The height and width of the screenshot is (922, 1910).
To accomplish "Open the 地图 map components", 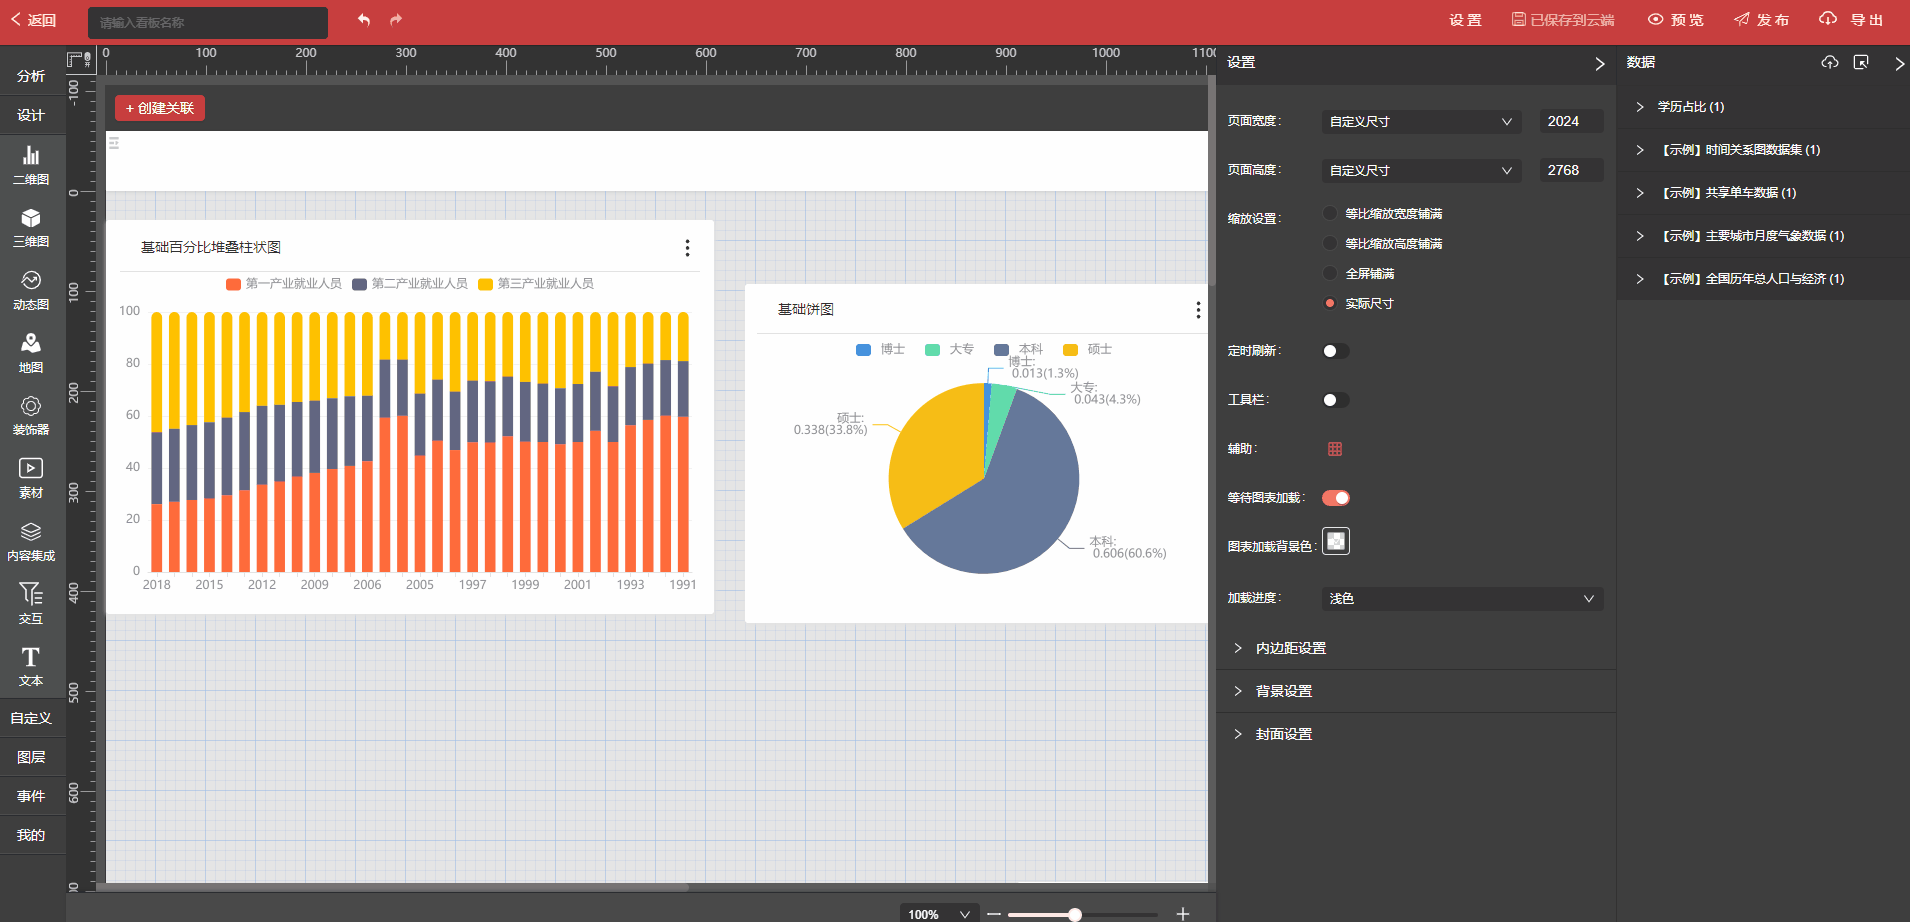I will coord(31,353).
